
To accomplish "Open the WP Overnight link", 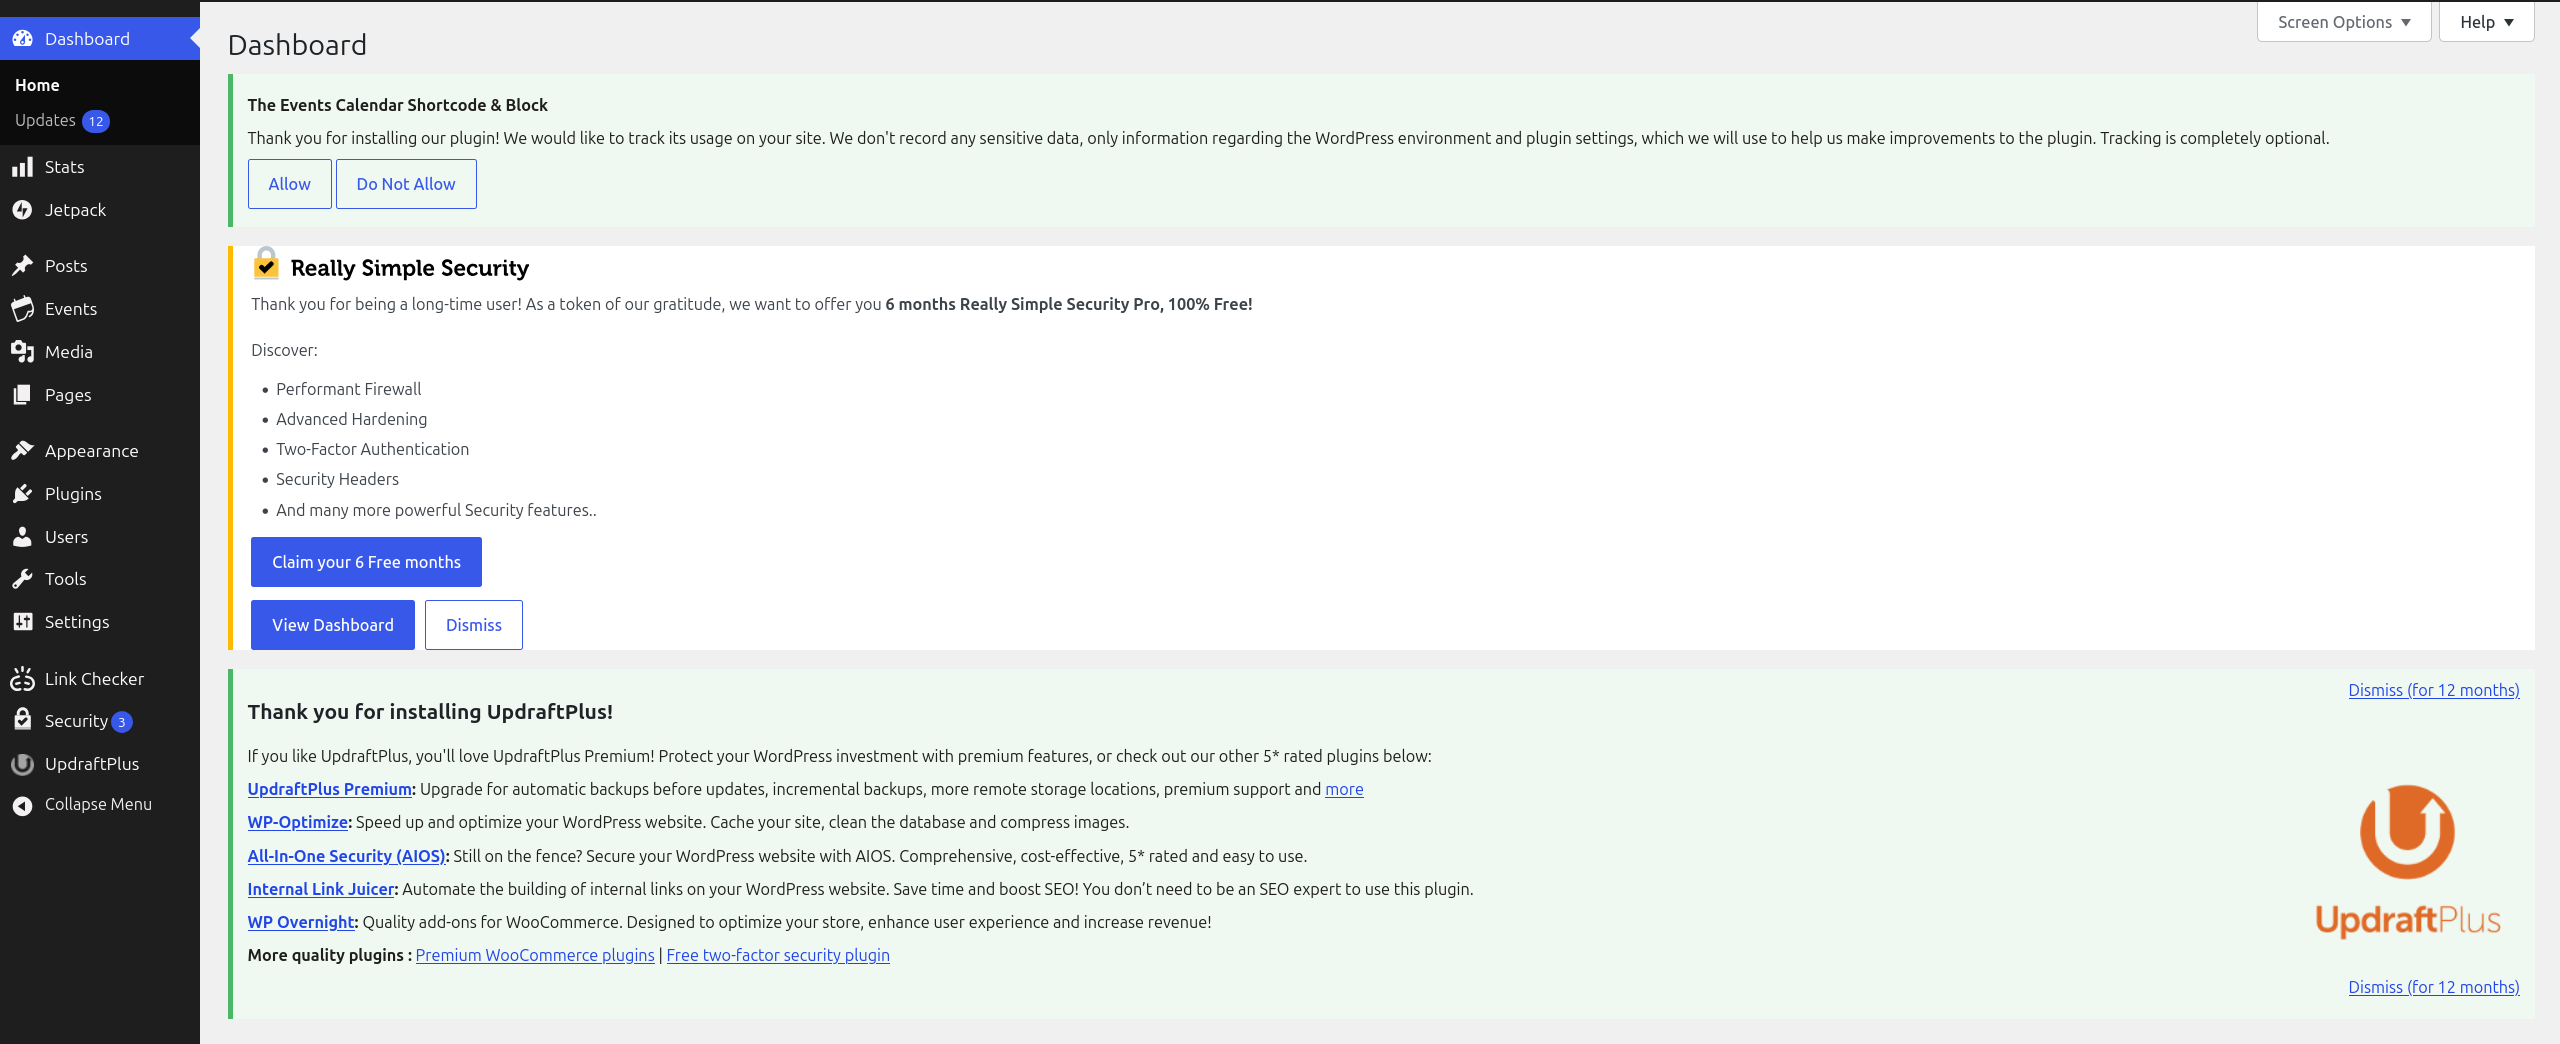I will click(x=301, y=922).
